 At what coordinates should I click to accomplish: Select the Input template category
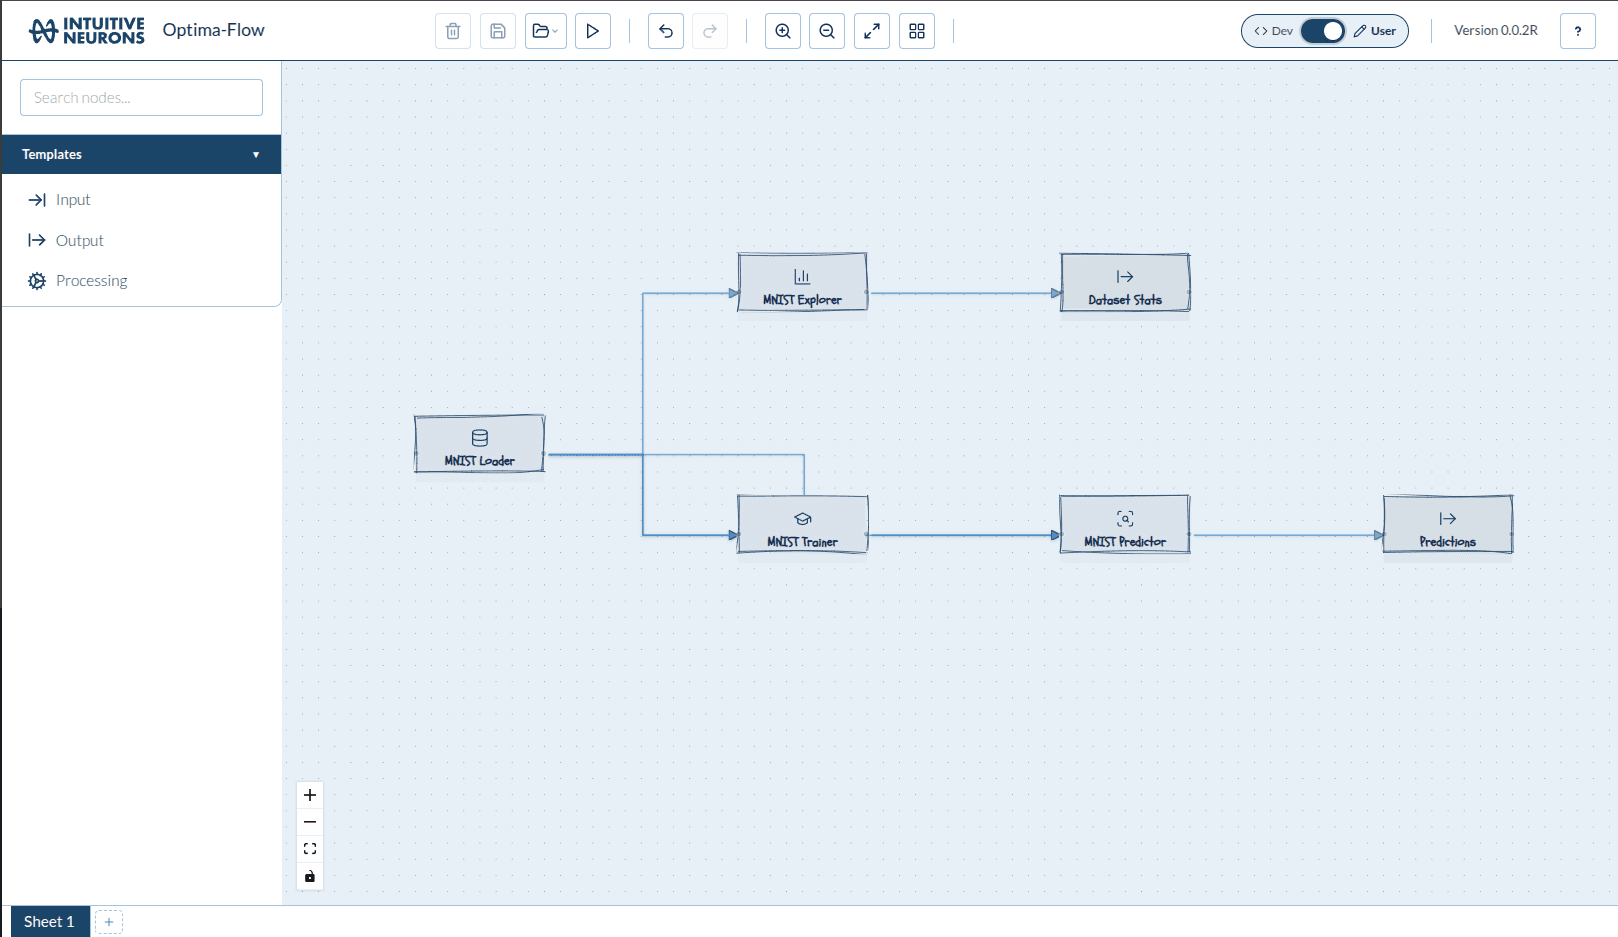coord(73,200)
